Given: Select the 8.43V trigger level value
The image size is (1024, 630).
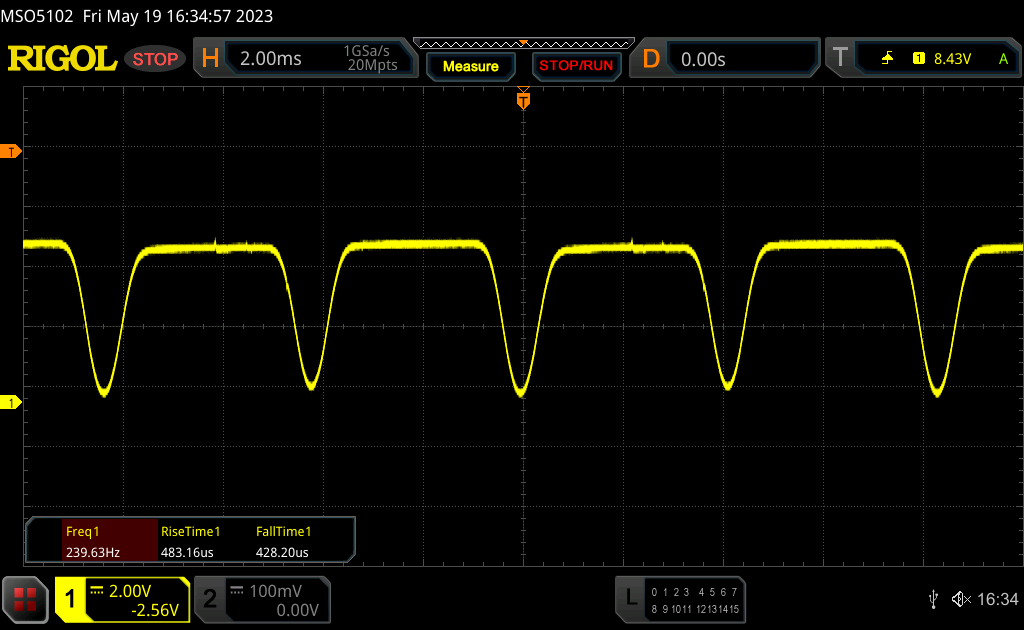Looking at the screenshot, I should [x=952, y=59].
